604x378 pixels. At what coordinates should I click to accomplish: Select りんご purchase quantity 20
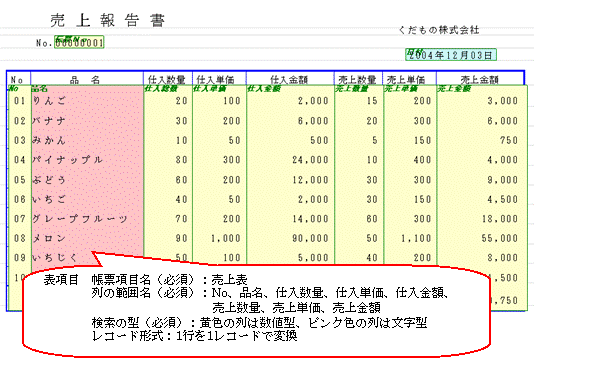click(x=182, y=101)
